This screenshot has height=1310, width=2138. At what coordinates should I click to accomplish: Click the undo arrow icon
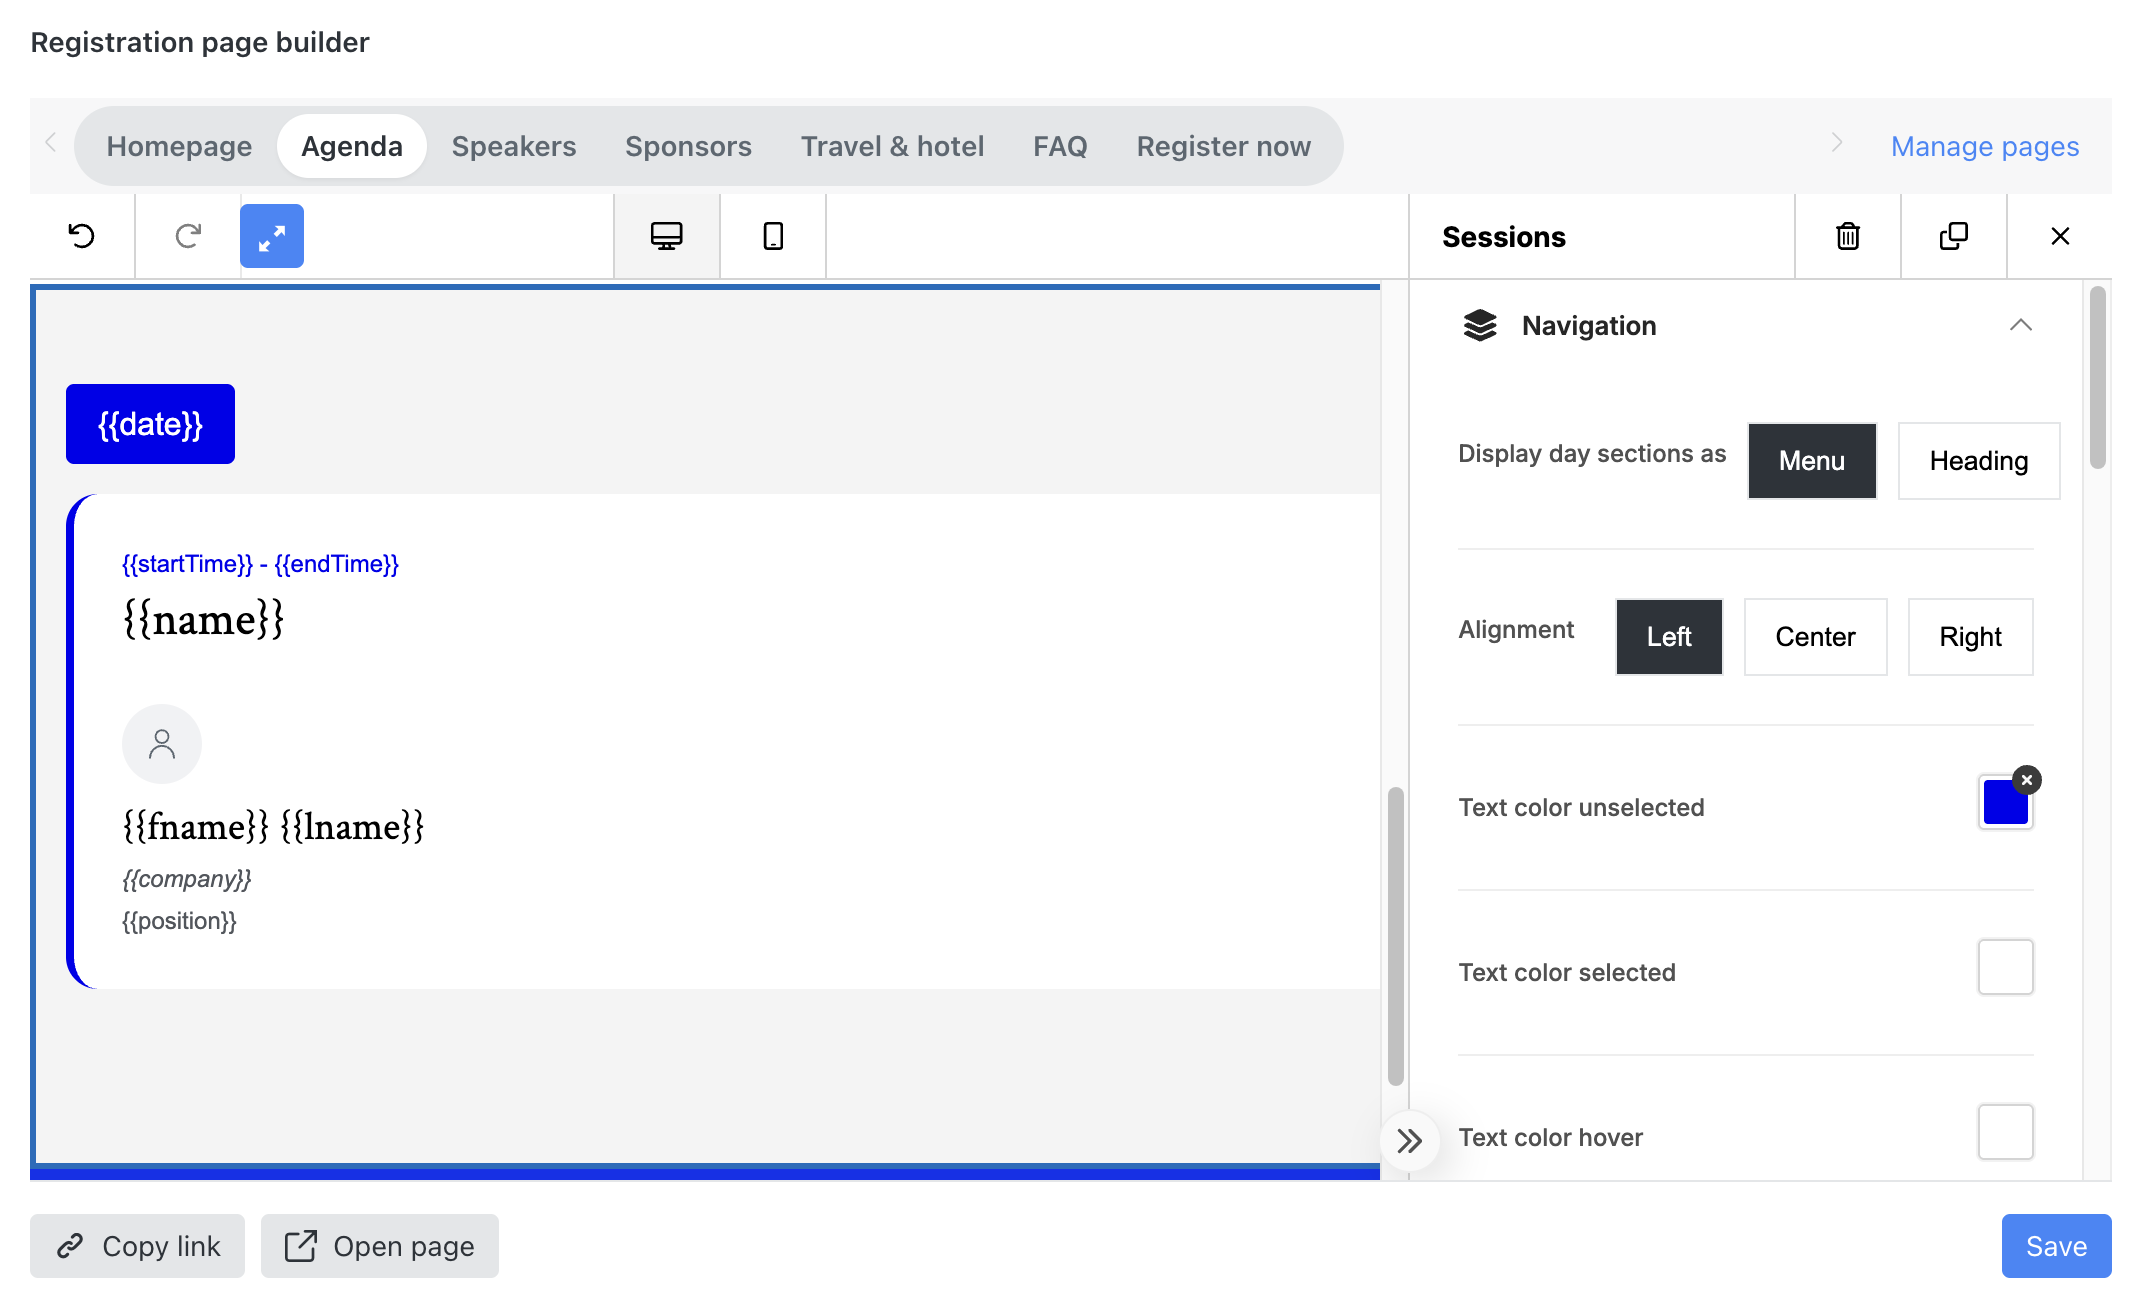click(x=82, y=236)
